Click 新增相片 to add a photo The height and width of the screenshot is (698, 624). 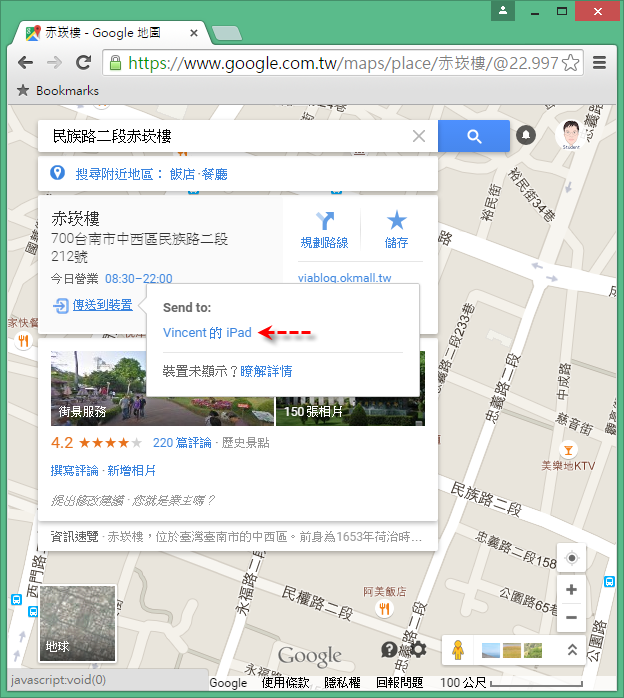[x=131, y=471]
